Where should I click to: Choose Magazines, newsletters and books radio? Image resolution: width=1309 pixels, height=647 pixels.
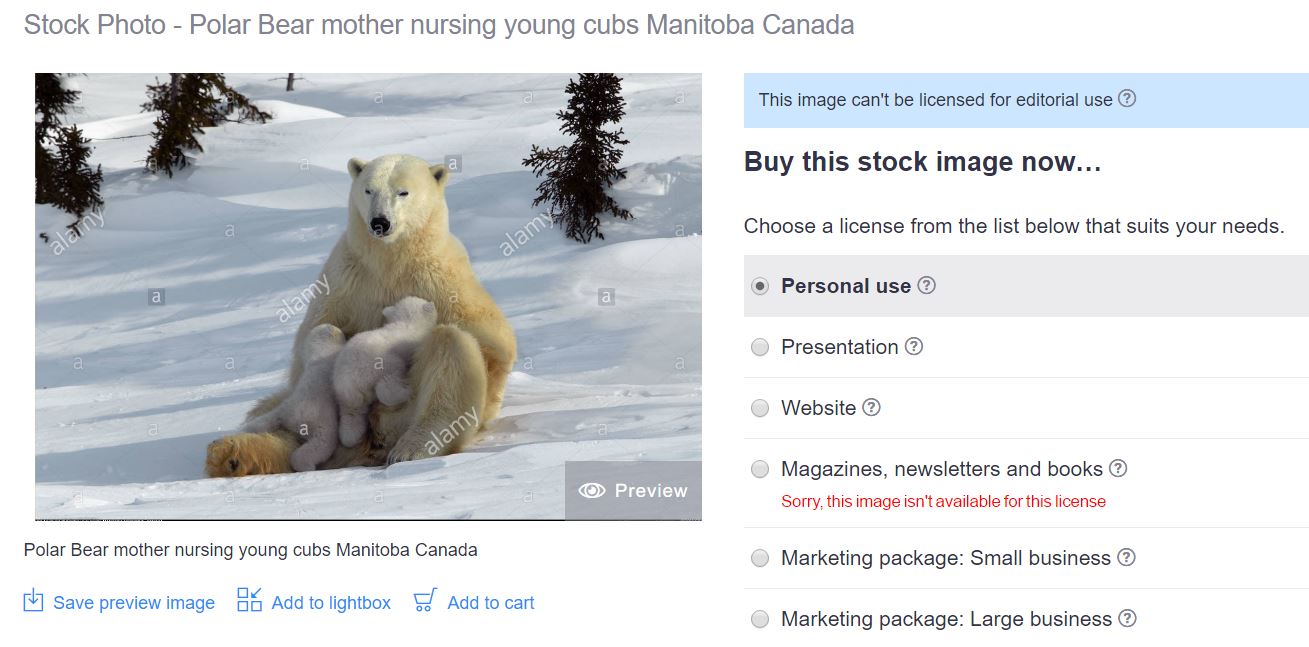coord(760,469)
